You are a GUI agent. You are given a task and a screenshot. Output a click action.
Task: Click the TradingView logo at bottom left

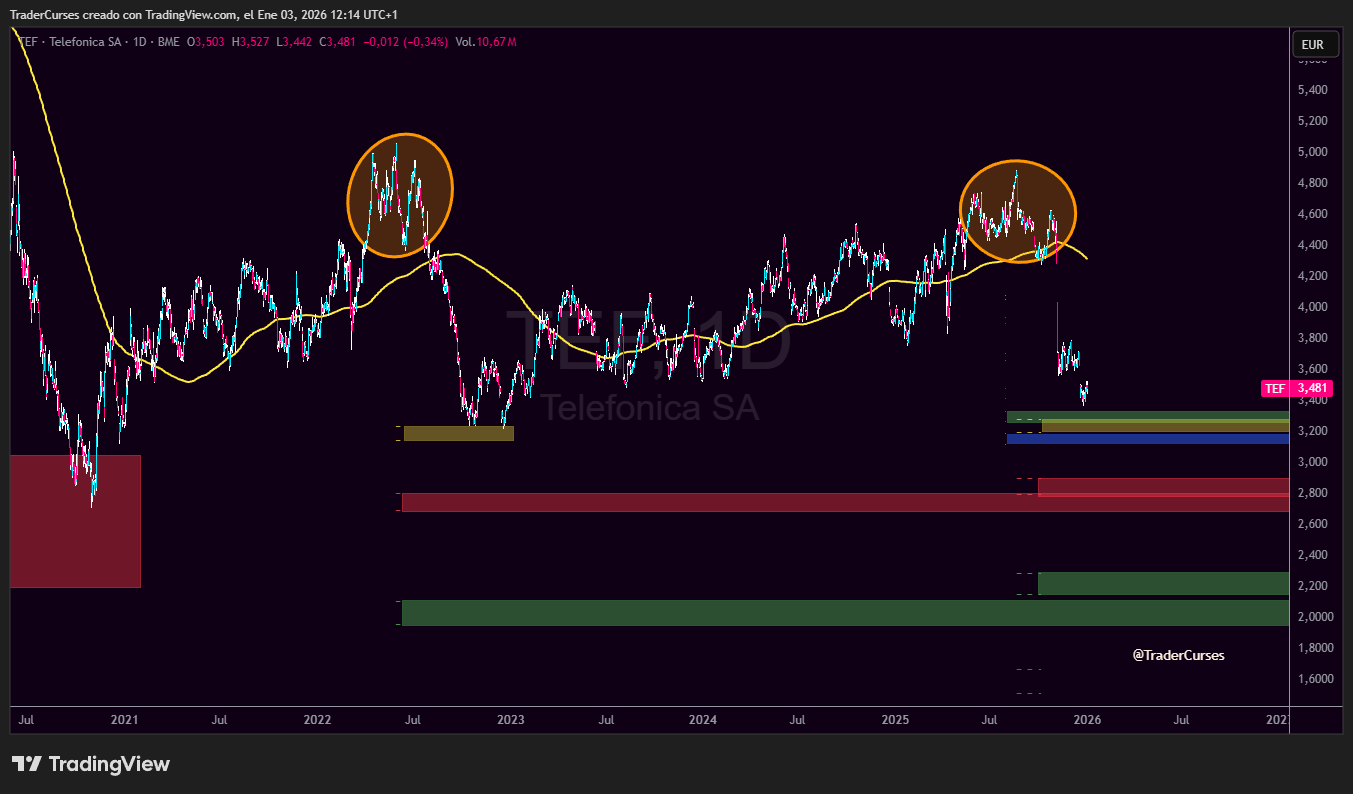(90, 764)
